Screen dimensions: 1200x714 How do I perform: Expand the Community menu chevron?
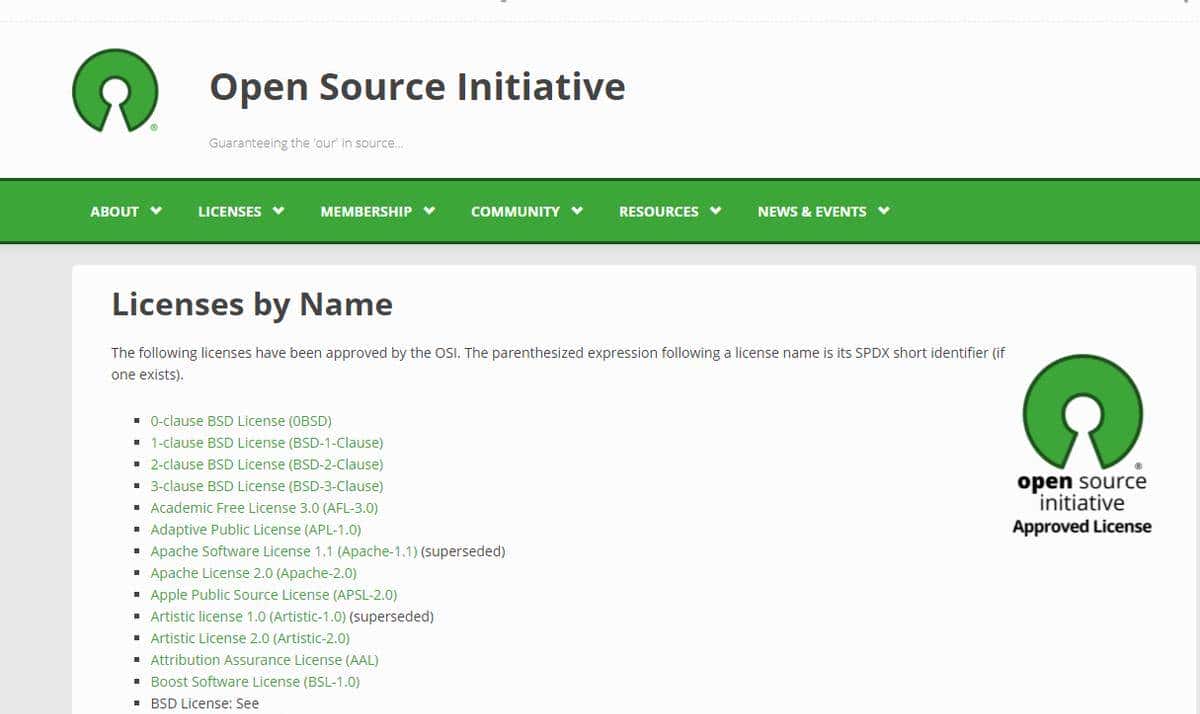pyautogui.click(x=577, y=211)
